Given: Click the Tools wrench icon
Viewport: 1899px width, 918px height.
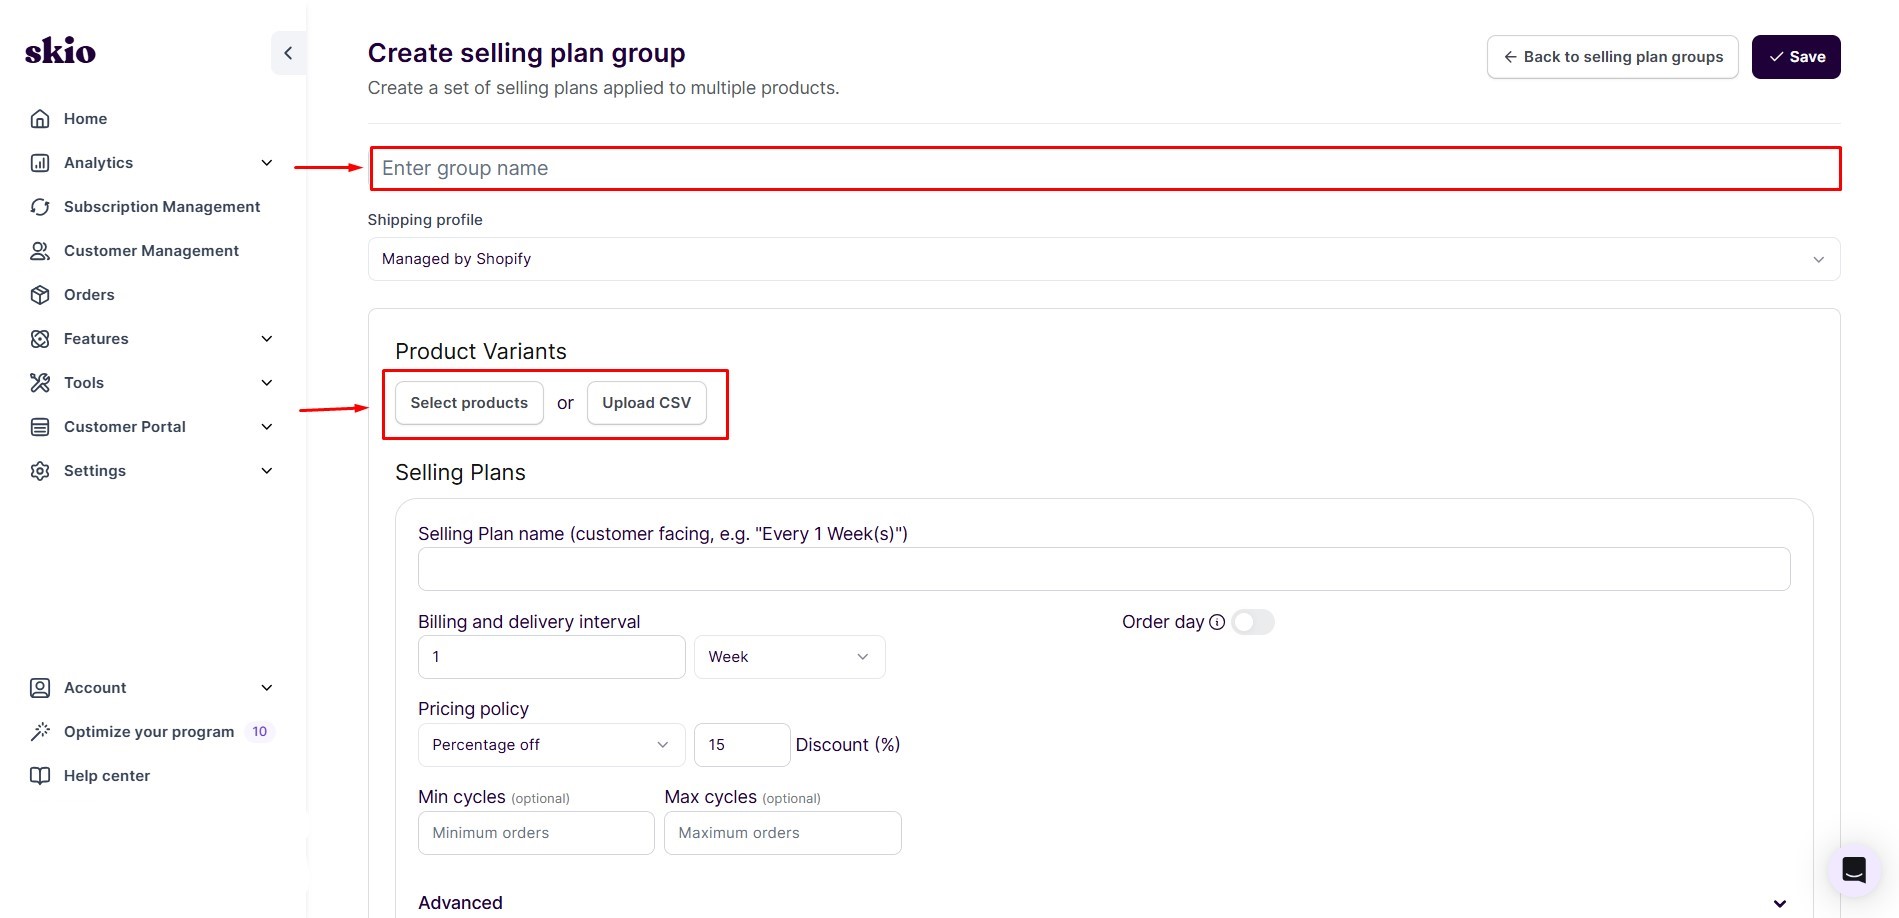Looking at the screenshot, I should point(40,382).
